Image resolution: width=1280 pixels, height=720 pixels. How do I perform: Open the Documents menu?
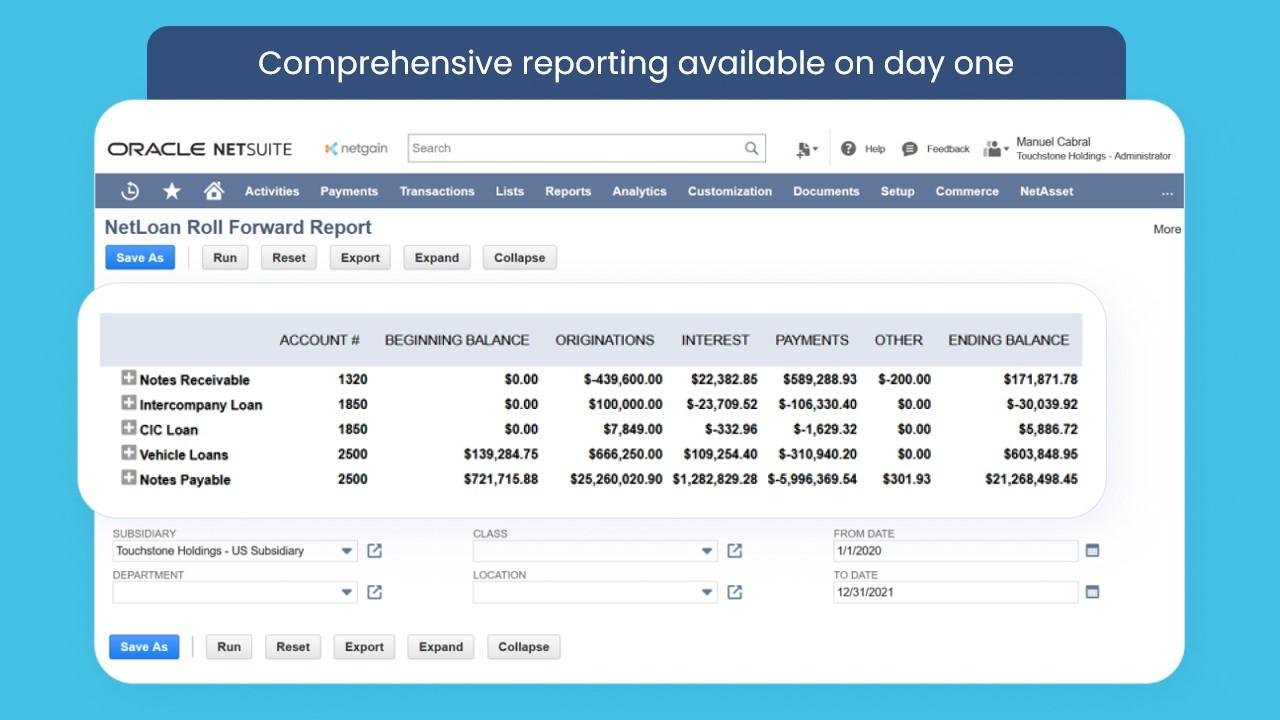click(826, 191)
